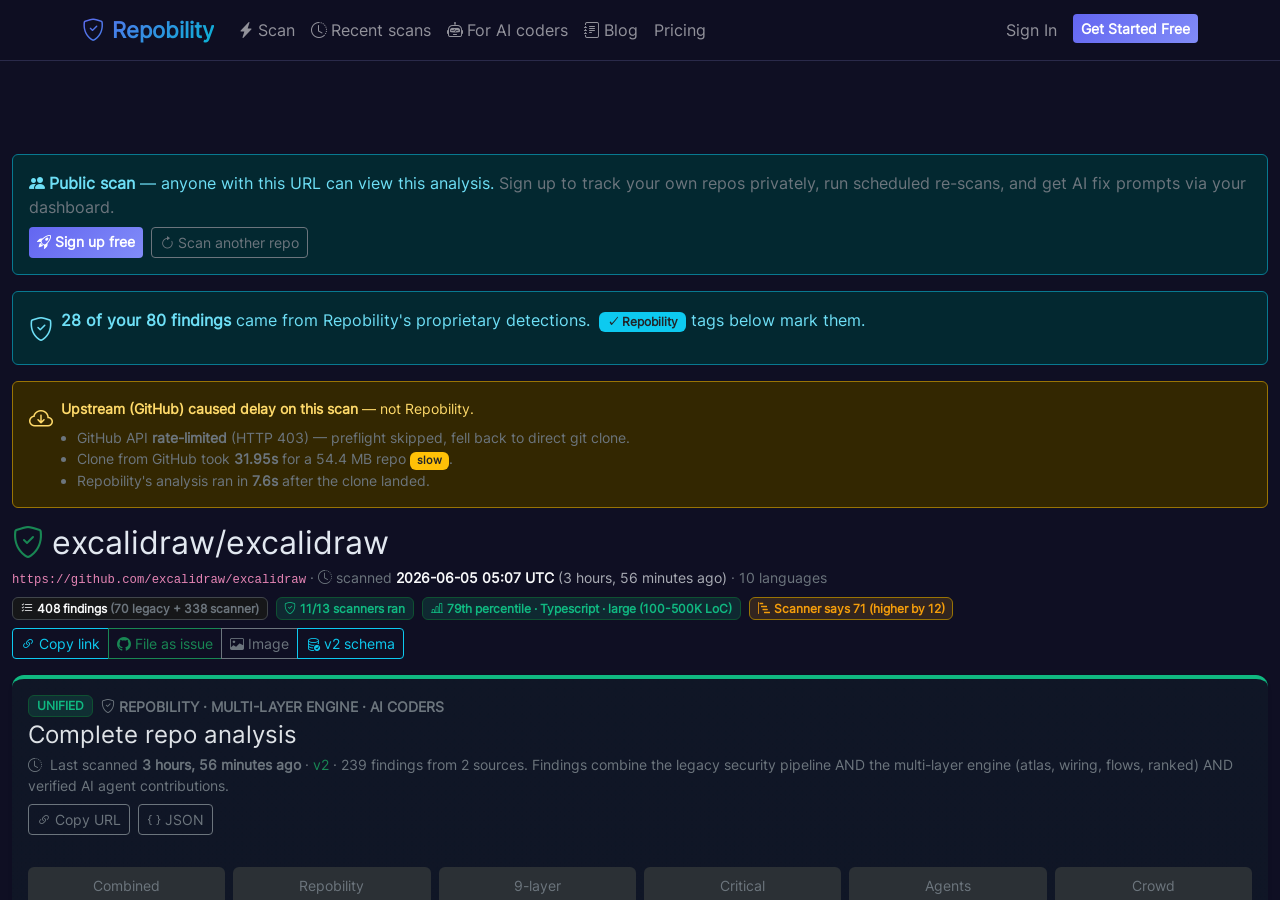Switch to the Crowd tab
Image resolution: width=1280 pixels, height=900 pixels.
(1153, 886)
